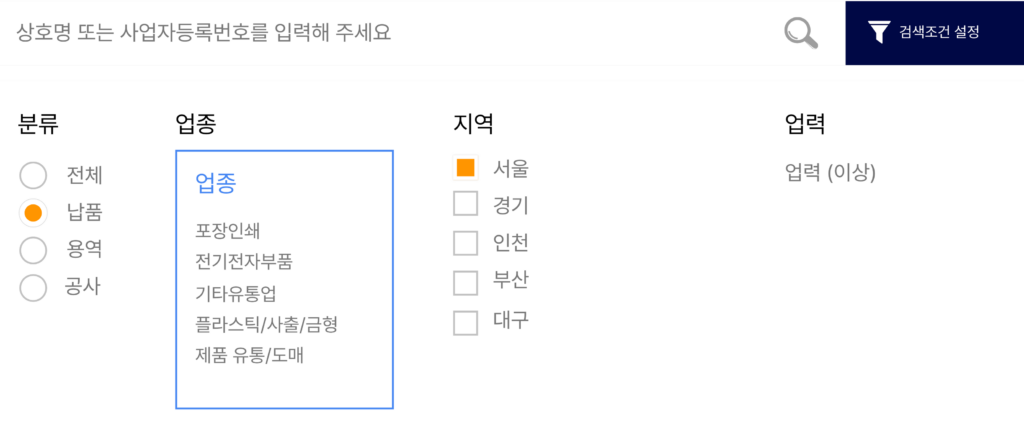This screenshot has height=443, width=1024.
Task: Select 플라스틱/사출/금형 industry option
Action: [x=273, y=324]
